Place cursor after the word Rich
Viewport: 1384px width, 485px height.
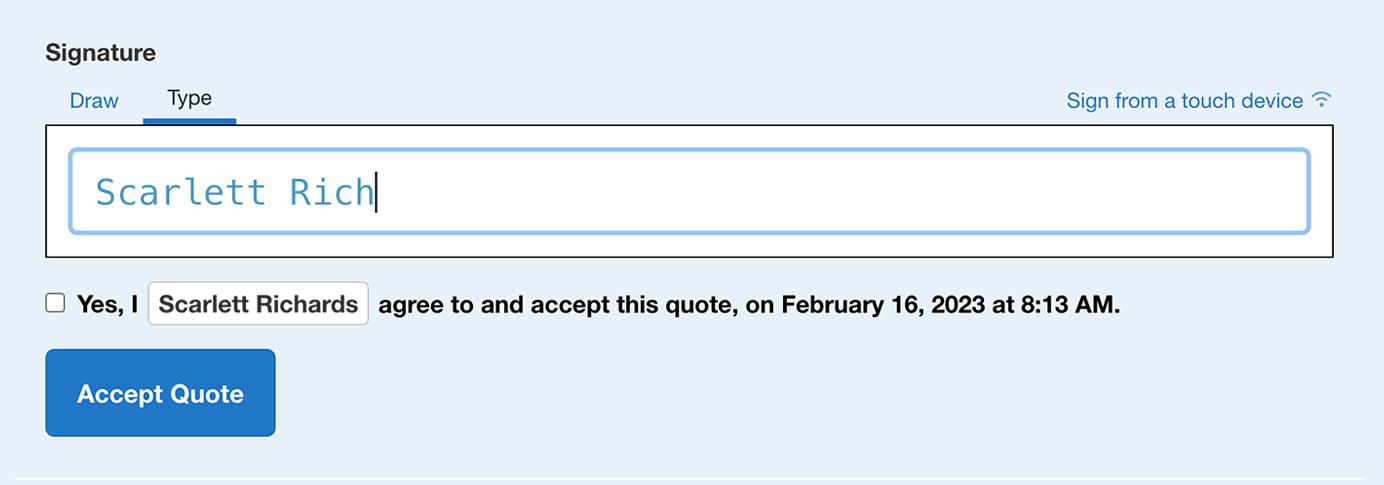375,192
